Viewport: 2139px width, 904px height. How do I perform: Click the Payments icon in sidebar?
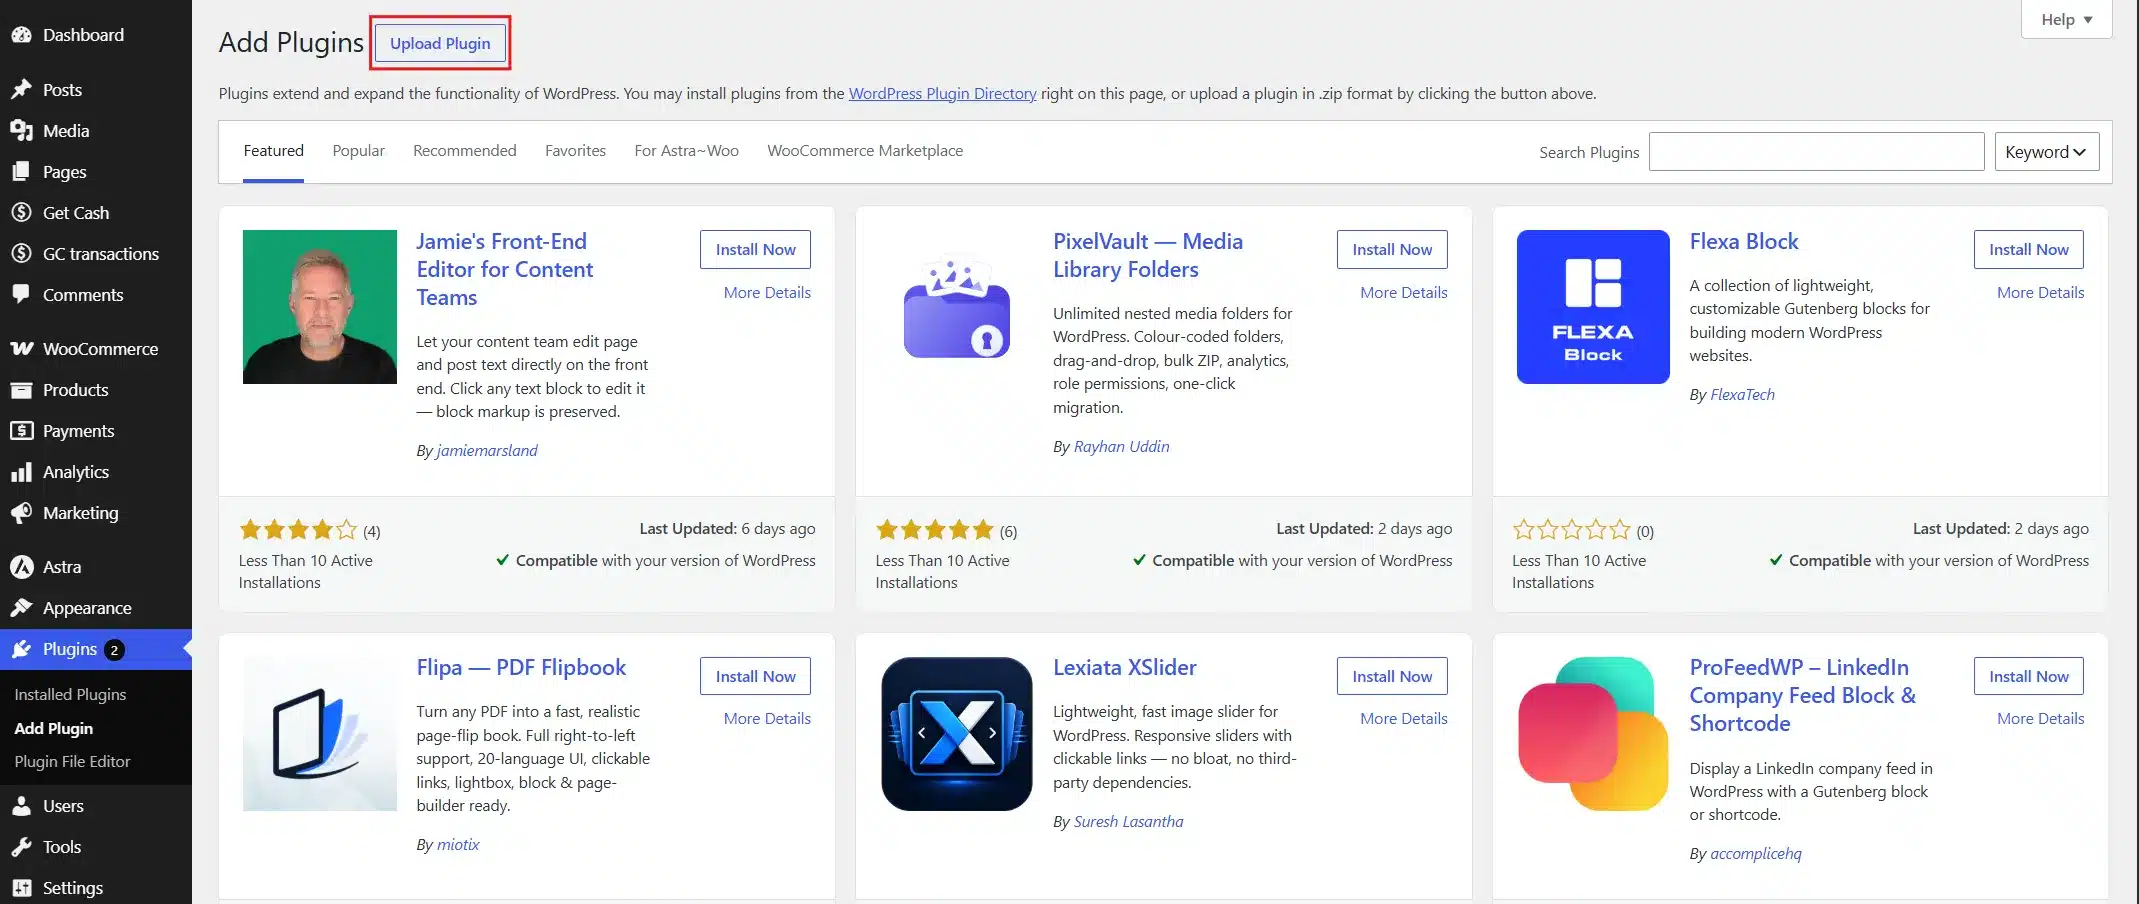(21, 431)
